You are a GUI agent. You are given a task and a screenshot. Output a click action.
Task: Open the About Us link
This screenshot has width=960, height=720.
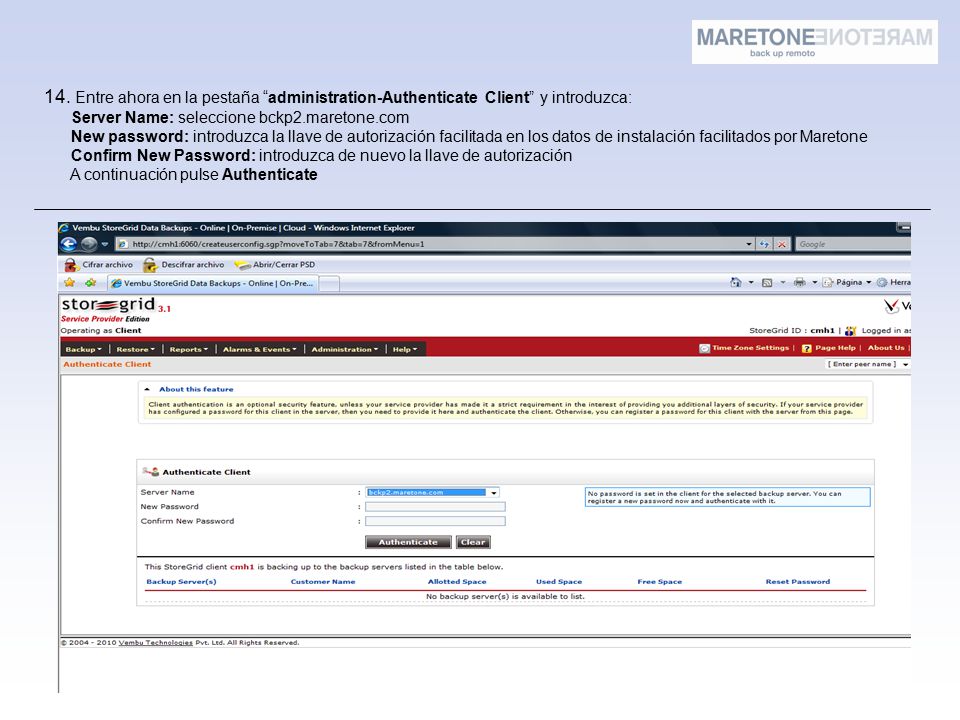pyautogui.click(x=885, y=348)
